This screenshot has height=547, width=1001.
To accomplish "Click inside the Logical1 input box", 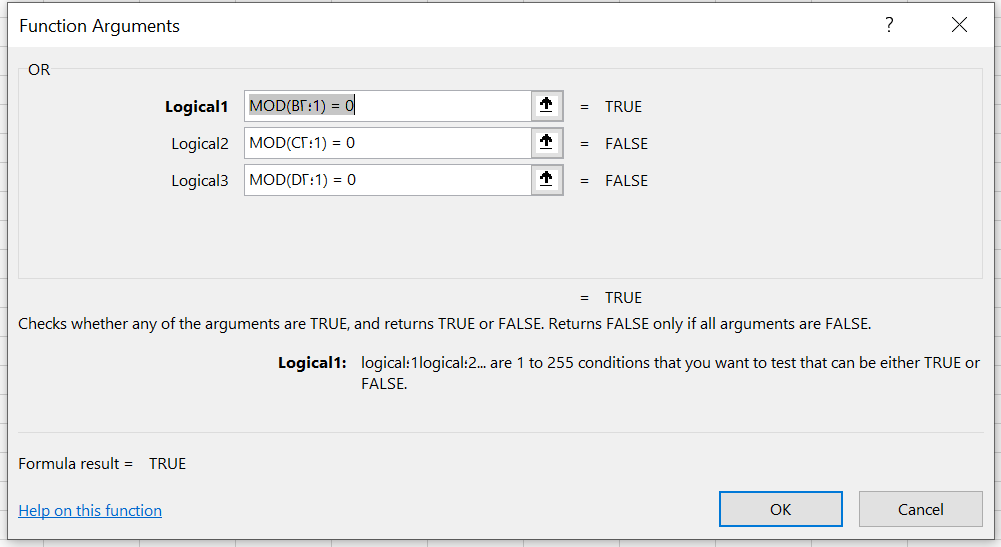I will [388, 106].
